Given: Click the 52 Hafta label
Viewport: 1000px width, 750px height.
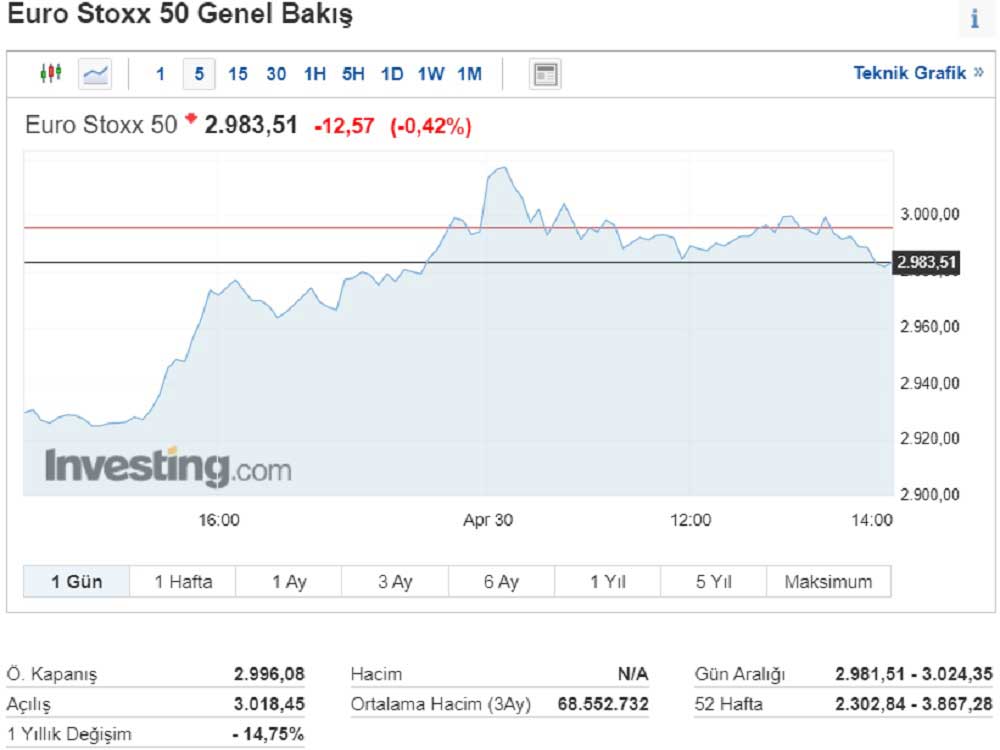Looking at the screenshot, I should point(728,704).
